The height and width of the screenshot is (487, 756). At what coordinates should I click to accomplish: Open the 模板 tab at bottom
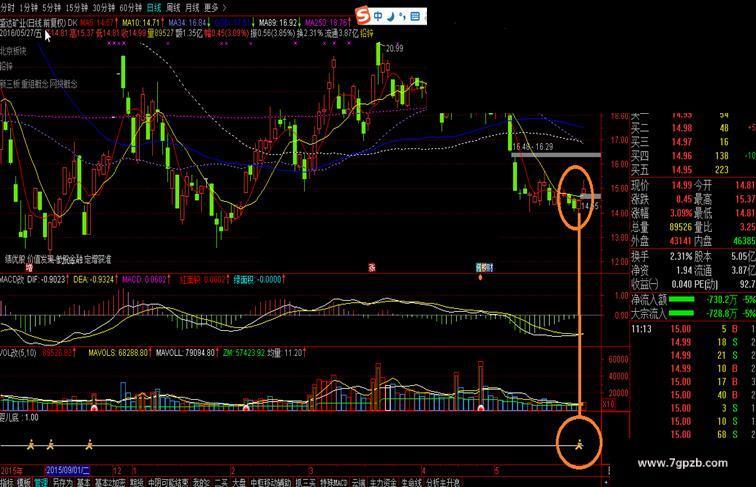point(24,482)
